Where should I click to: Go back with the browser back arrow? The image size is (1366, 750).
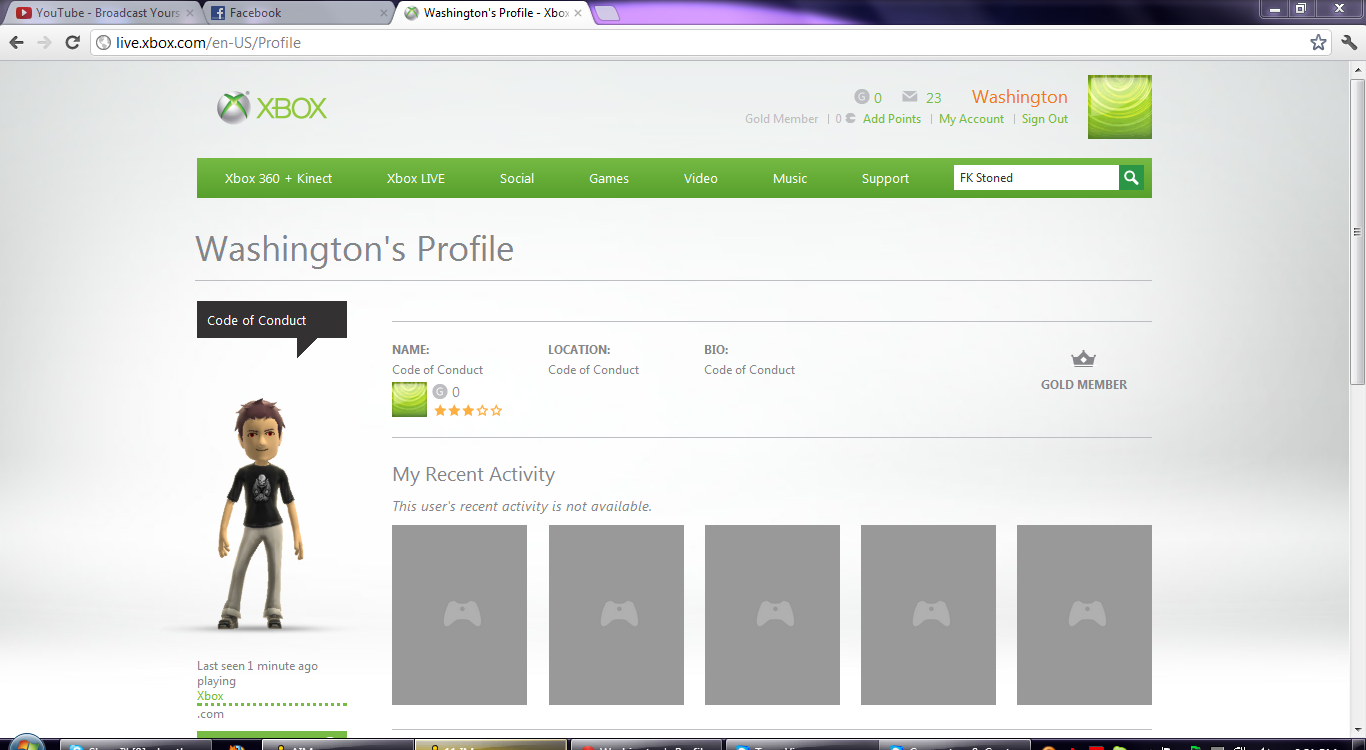coord(16,42)
